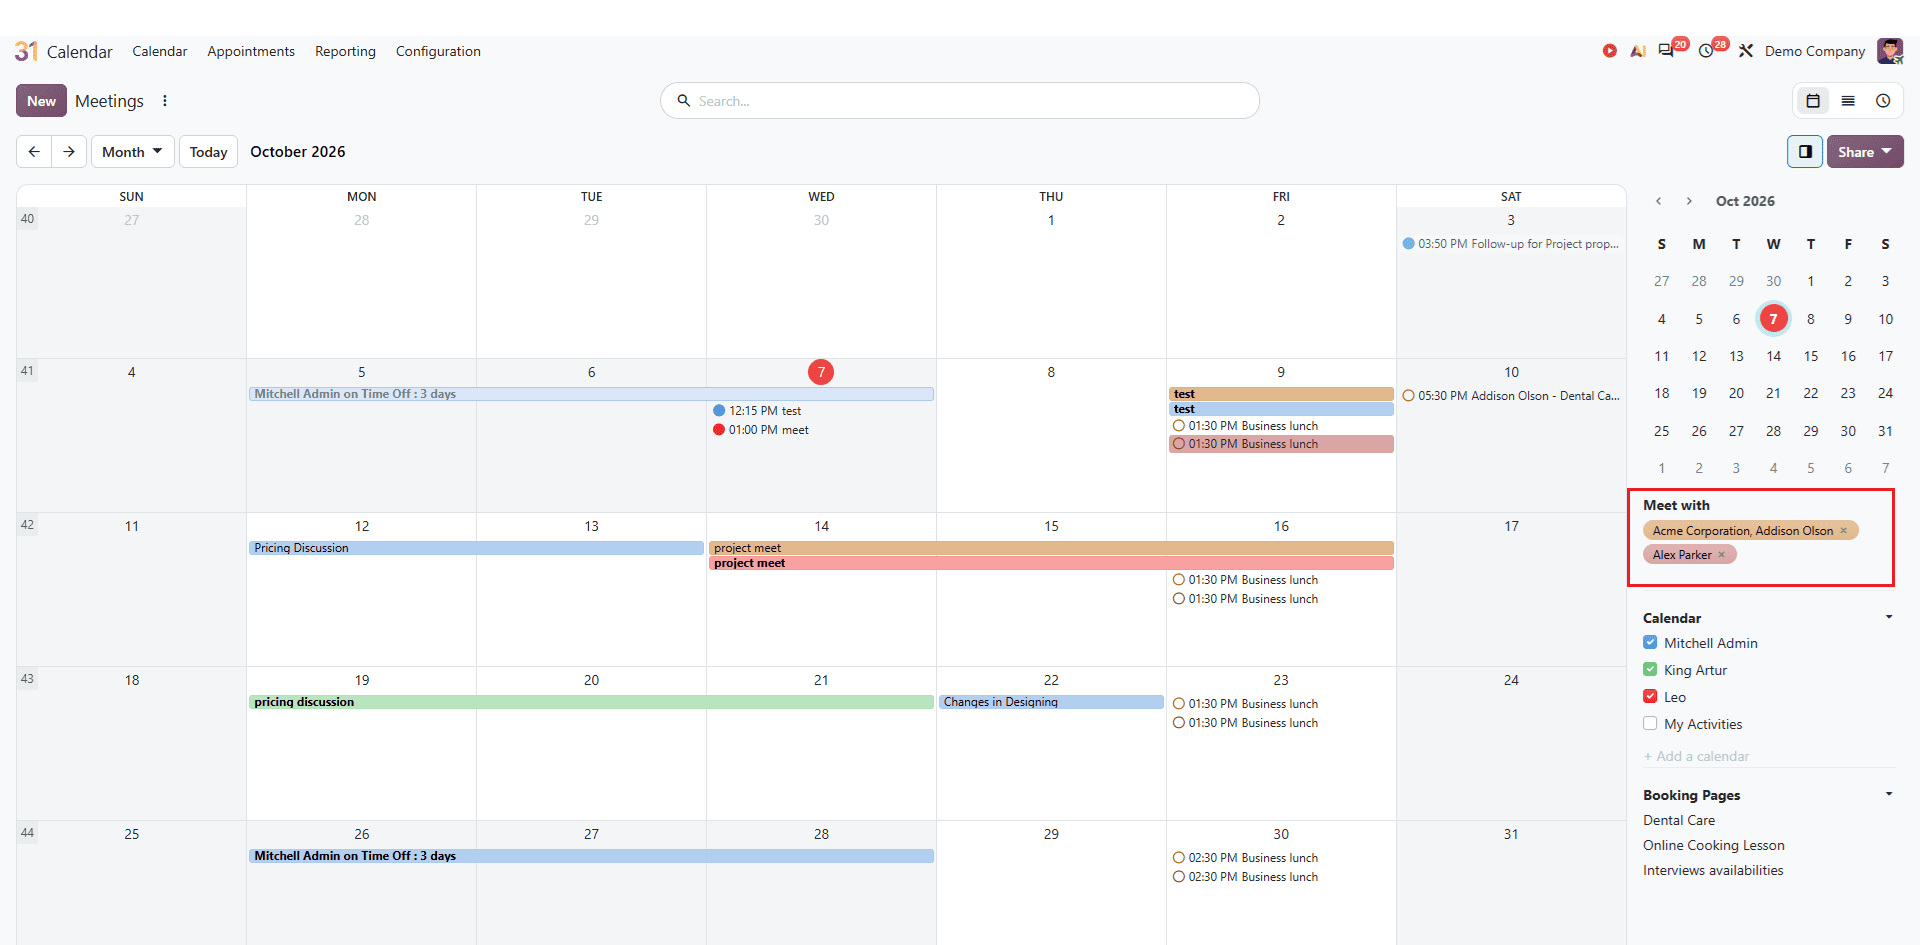Collapse the Calendar filter section

(1889, 617)
